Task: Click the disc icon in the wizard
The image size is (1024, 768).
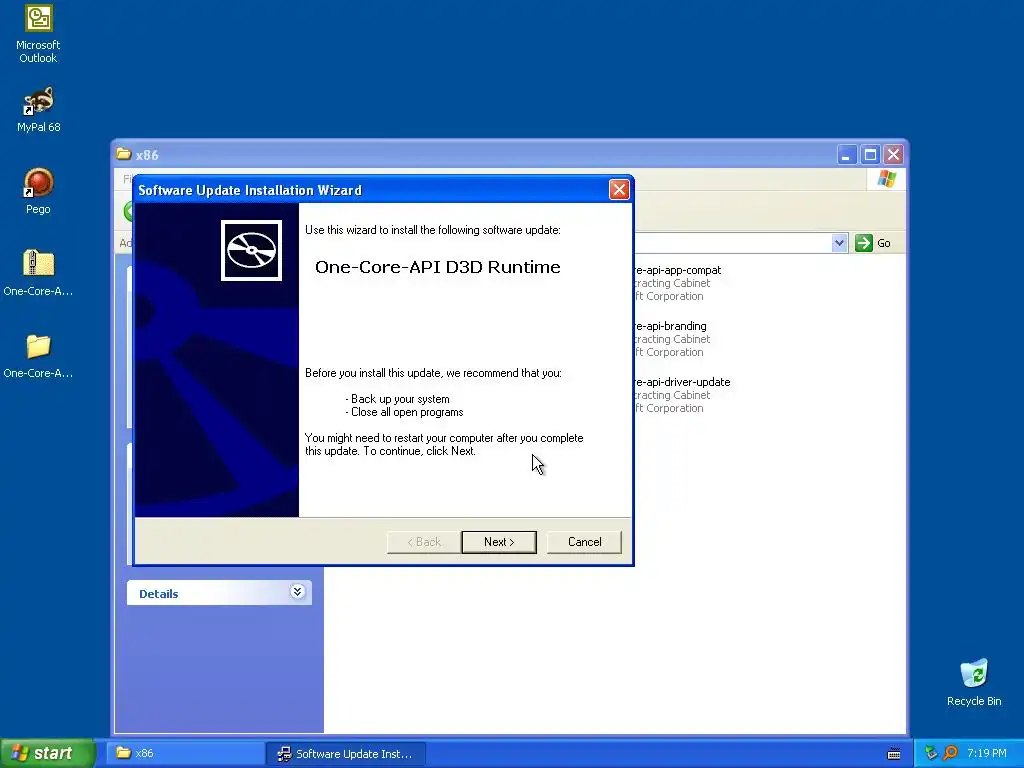Action: click(x=251, y=250)
